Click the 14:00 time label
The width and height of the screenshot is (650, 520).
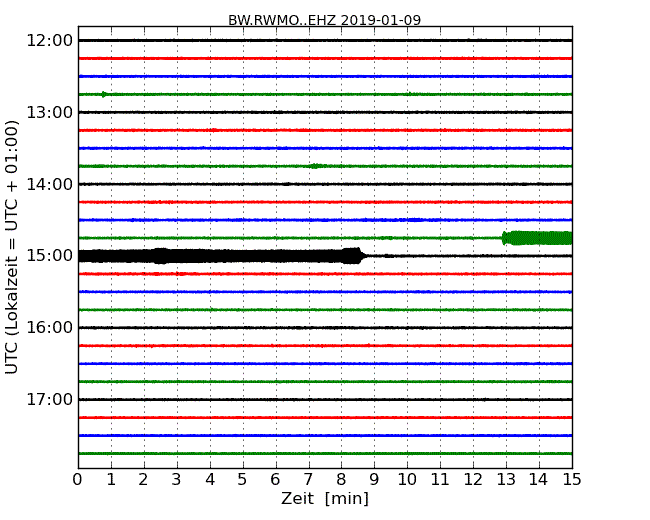(x=50, y=184)
